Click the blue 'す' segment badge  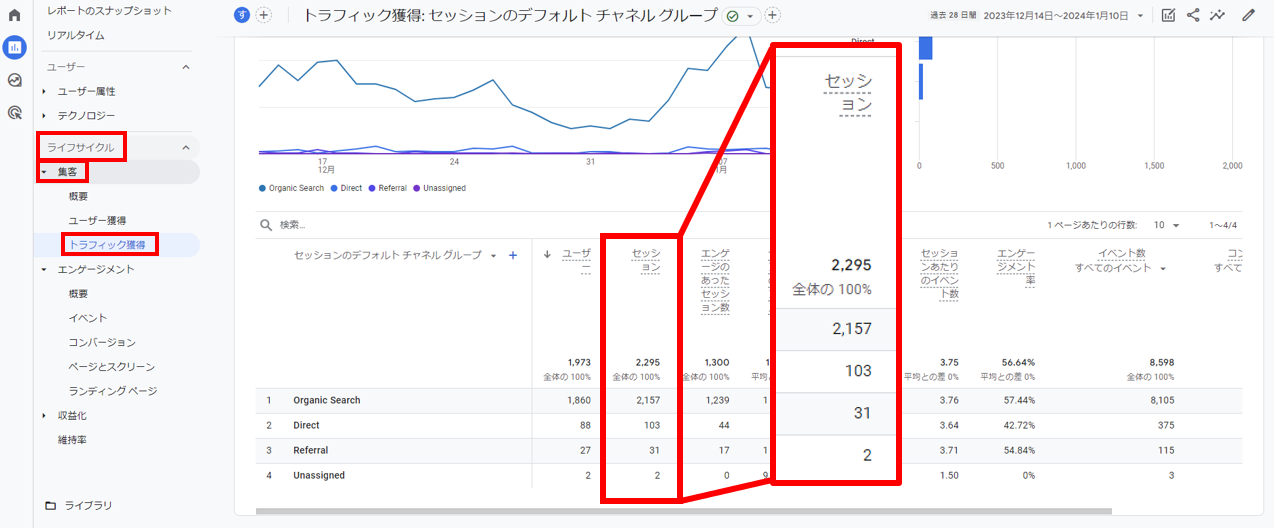tap(242, 15)
